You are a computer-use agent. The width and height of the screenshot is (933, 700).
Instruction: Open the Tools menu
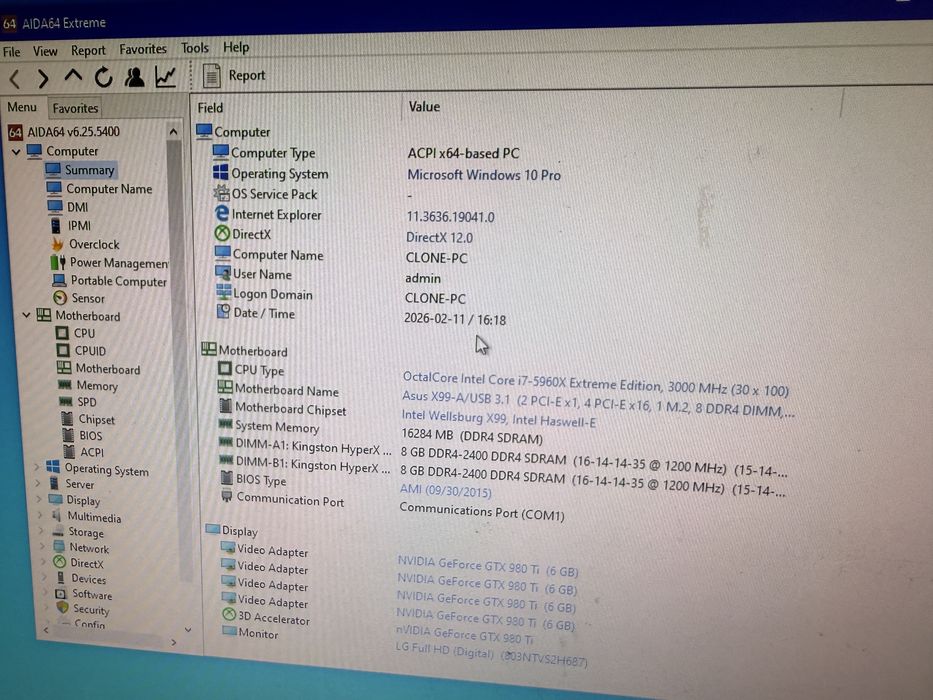(x=195, y=48)
